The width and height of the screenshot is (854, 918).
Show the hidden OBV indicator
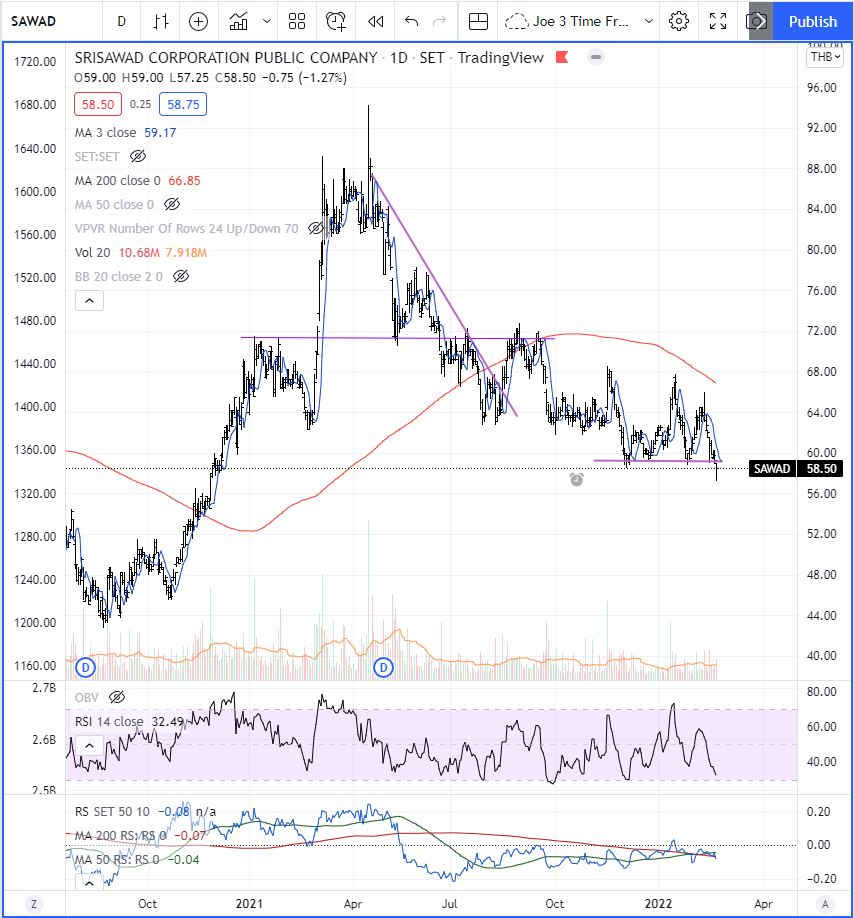117,697
